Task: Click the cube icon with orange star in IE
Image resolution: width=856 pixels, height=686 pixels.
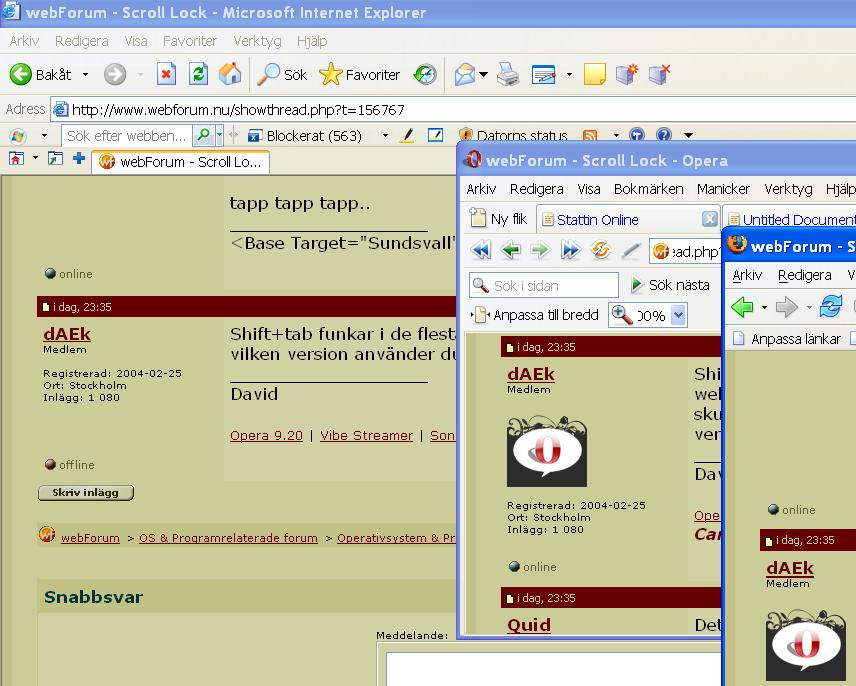Action: pos(627,74)
